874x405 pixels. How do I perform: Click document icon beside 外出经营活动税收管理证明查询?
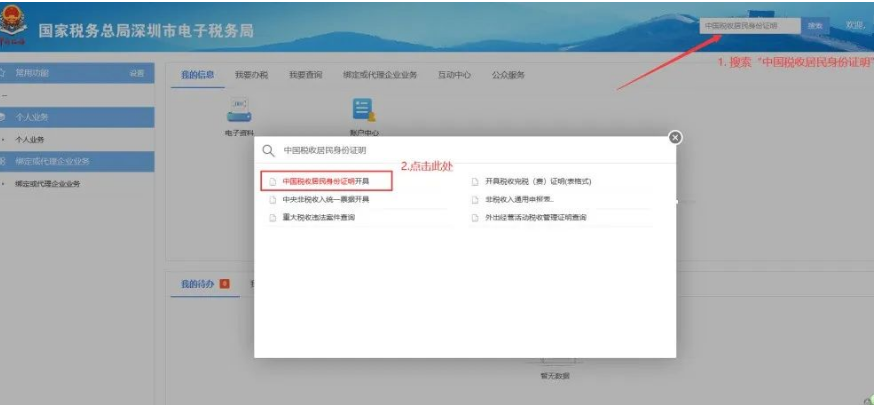475,218
